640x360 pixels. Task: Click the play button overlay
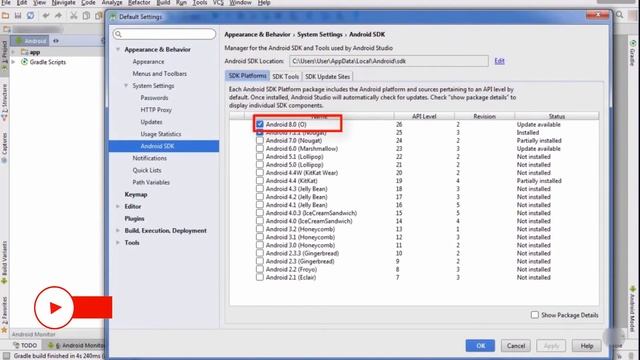[x=54, y=308]
